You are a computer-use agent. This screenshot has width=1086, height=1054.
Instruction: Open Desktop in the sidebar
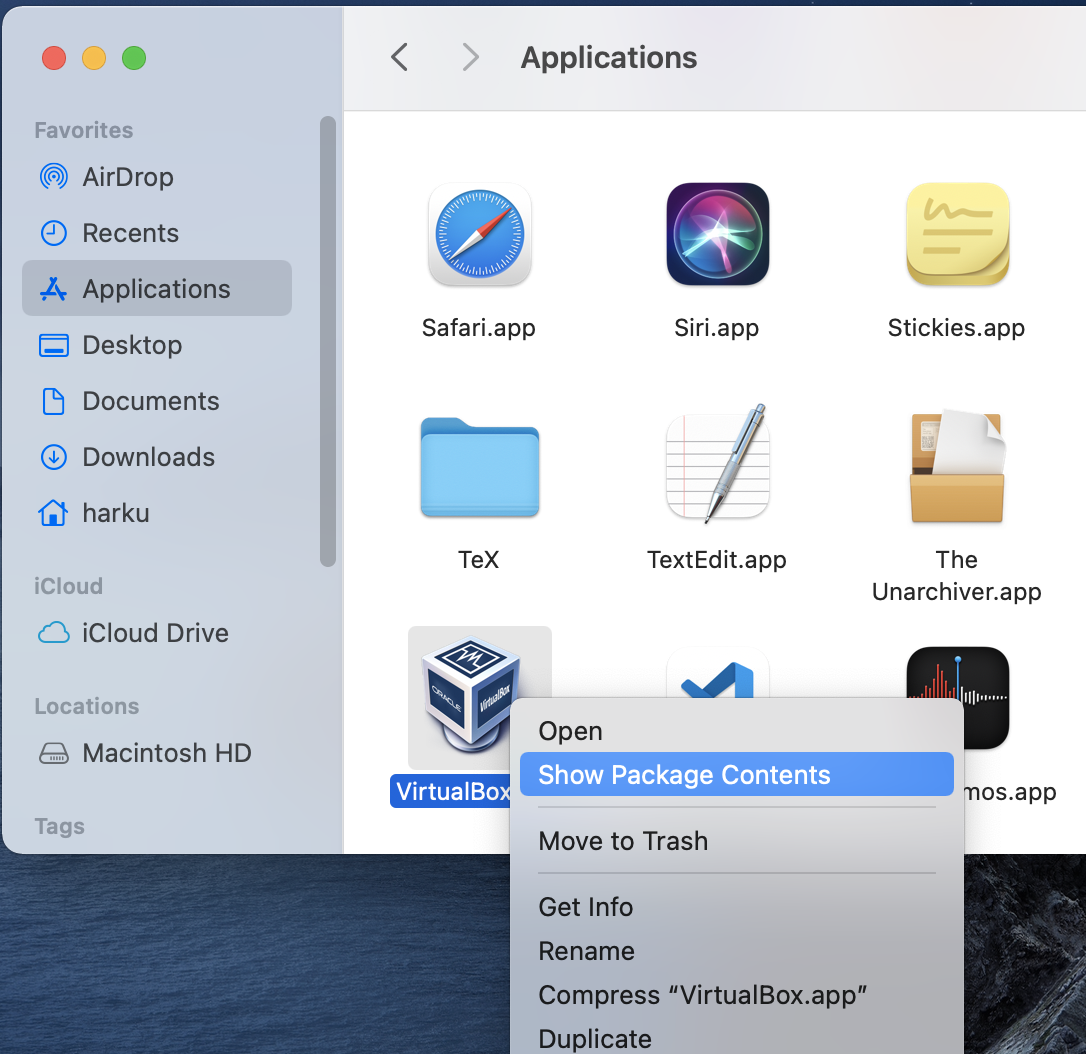157,345
